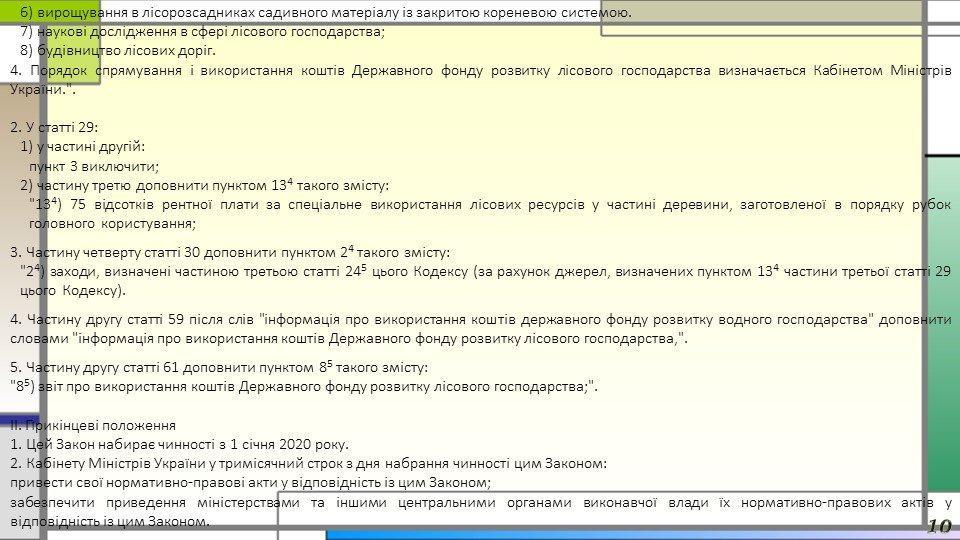The height and width of the screenshot is (540, 960).
Task: Click paragraph 4 on Державного фонду order
Action: (480, 80)
